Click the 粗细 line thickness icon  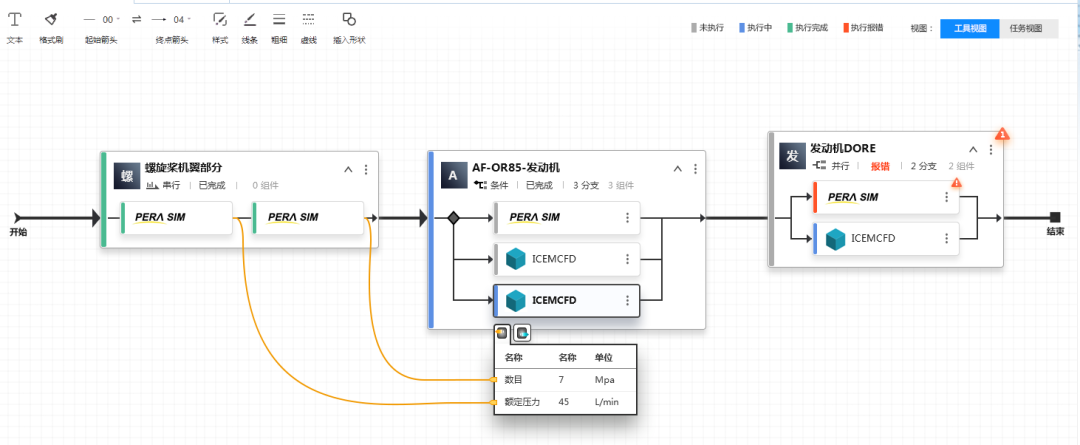point(279,20)
